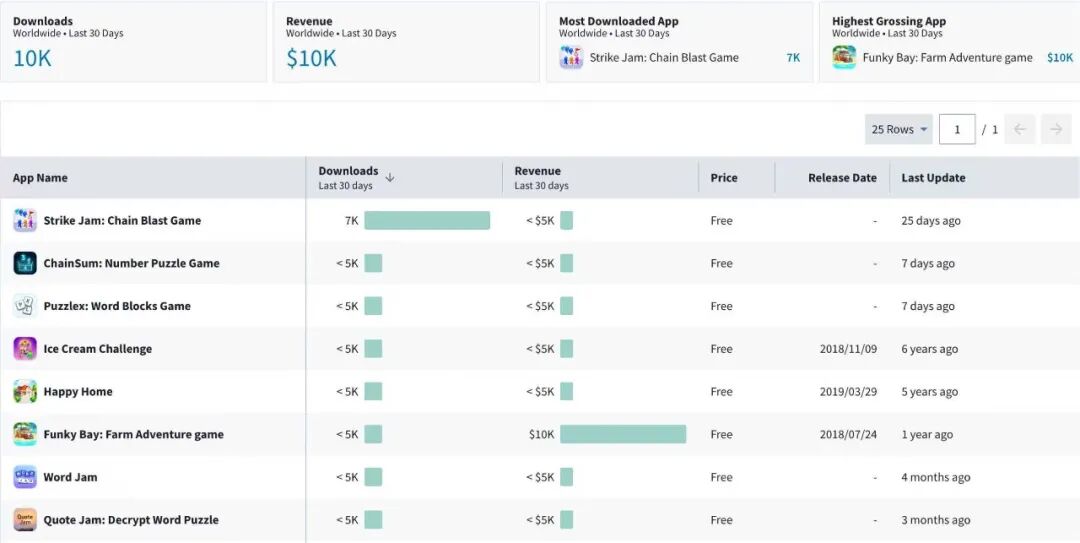
Task: Click Funky Bay's revenue bar
Action: 623,434
